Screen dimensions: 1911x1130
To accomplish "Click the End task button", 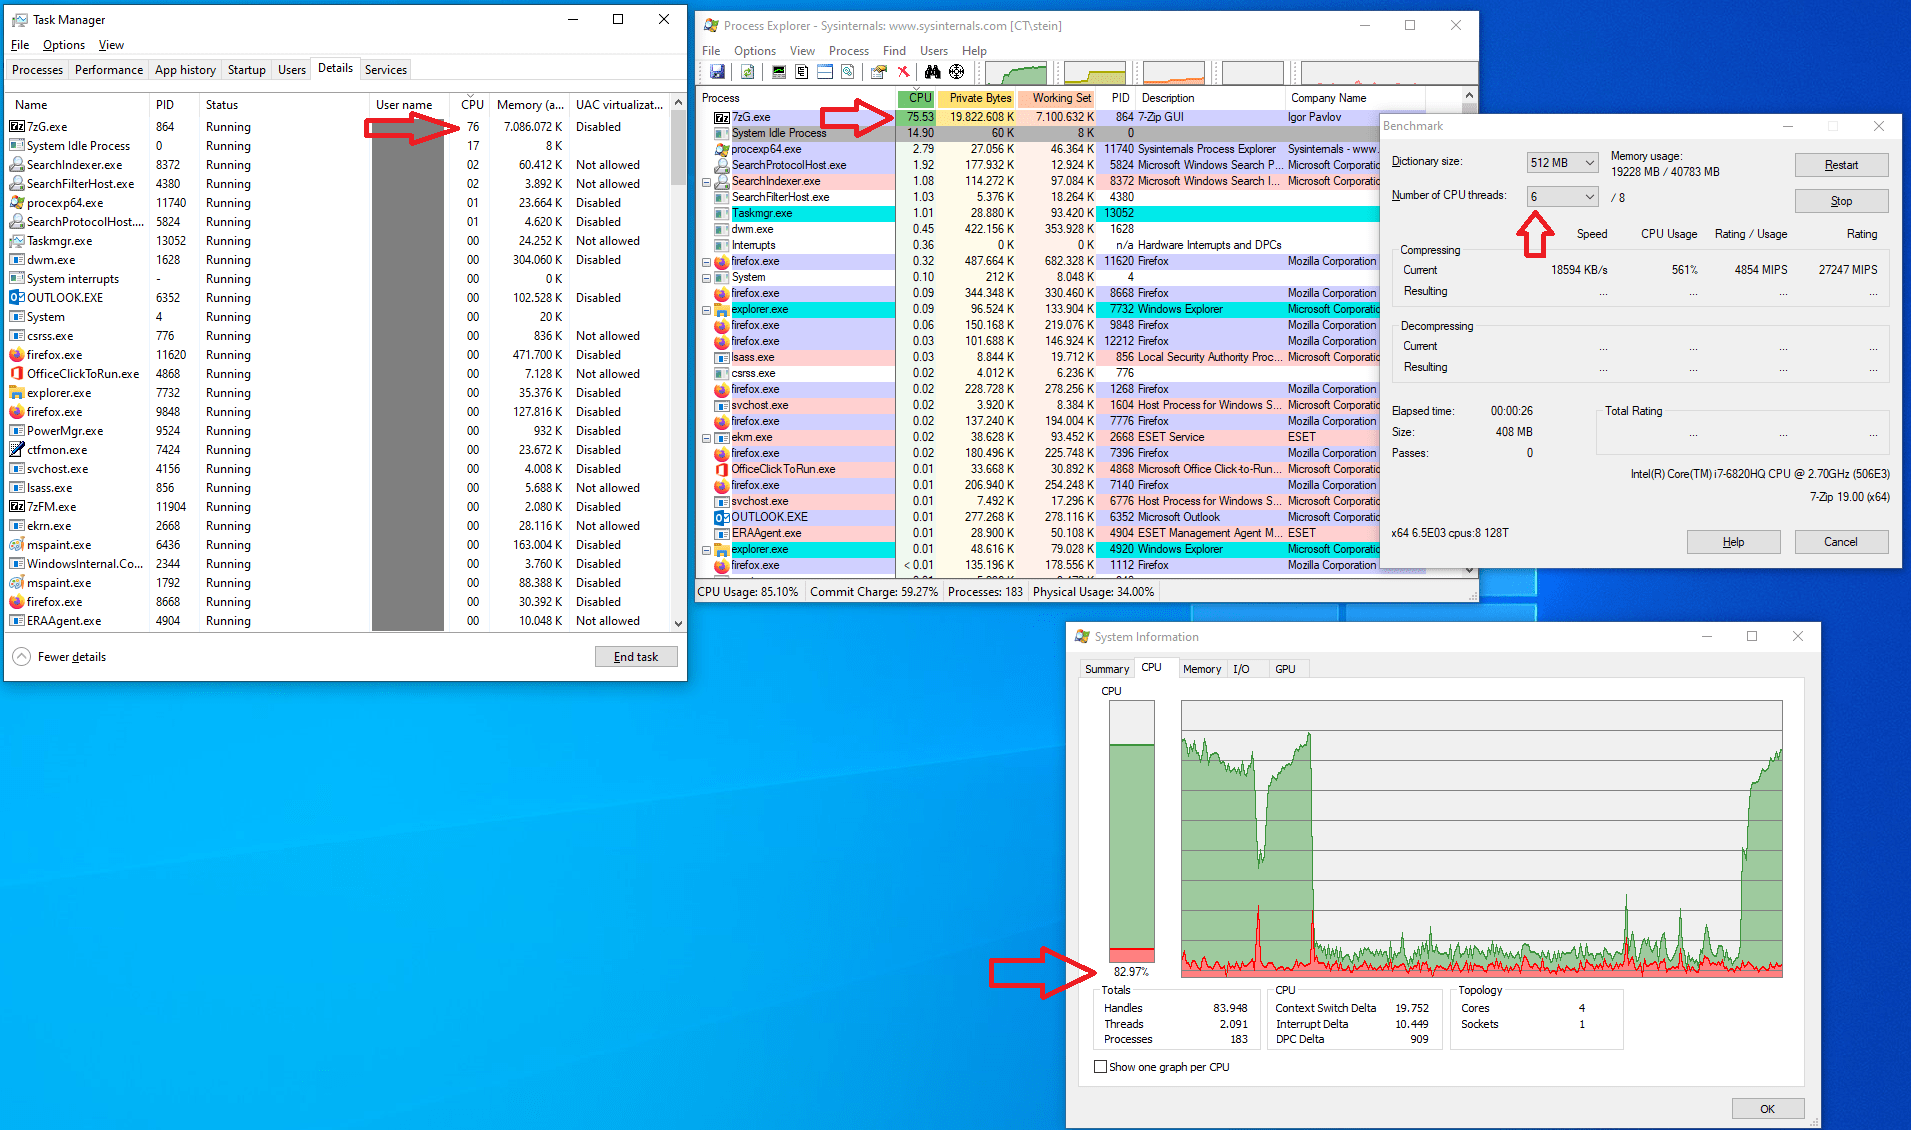I will click(636, 657).
